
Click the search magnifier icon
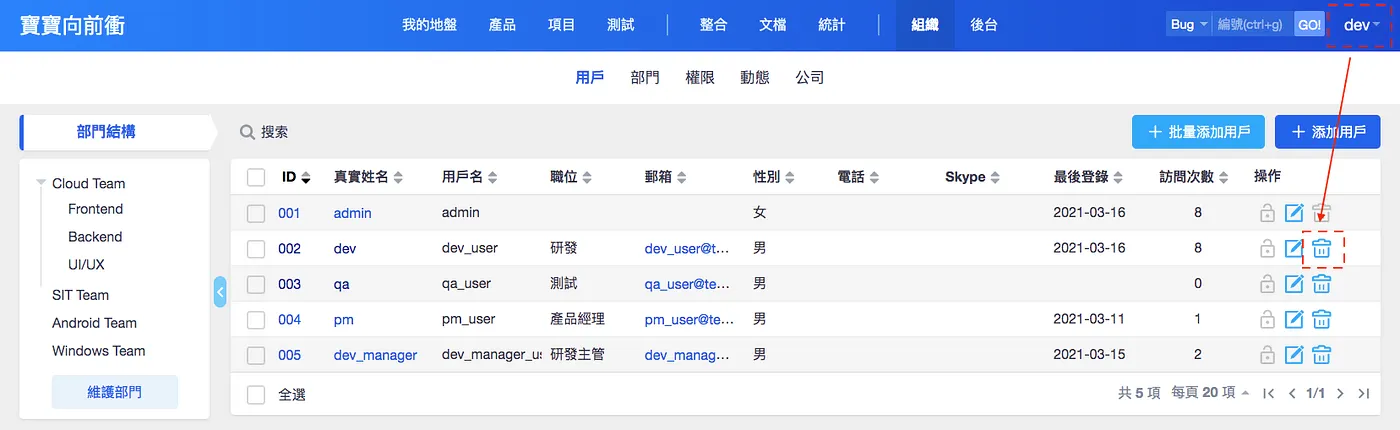pyautogui.click(x=247, y=132)
